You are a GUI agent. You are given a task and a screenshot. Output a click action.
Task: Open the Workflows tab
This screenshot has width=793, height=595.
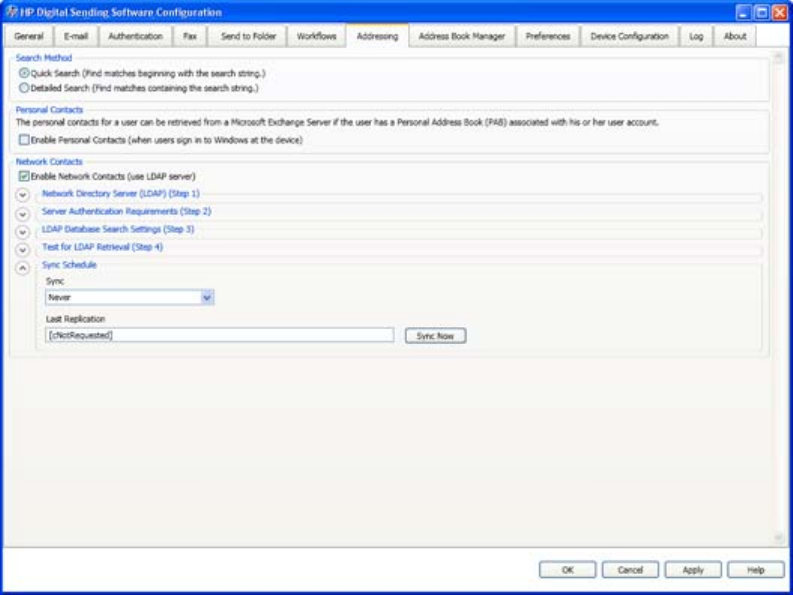pos(317,36)
